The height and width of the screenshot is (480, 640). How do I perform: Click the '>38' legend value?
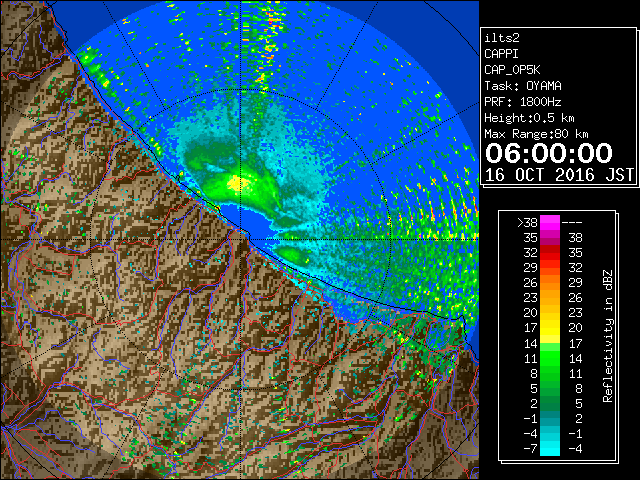pyautogui.click(x=527, y=223)
